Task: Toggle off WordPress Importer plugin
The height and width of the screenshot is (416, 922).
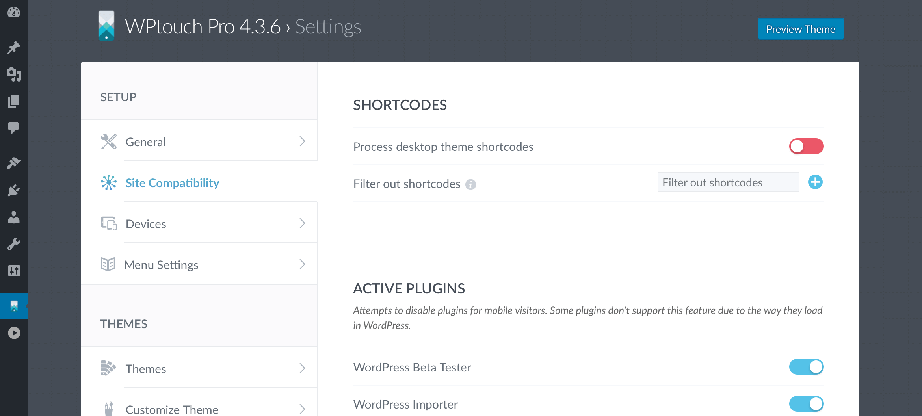Action: [806, 404]
